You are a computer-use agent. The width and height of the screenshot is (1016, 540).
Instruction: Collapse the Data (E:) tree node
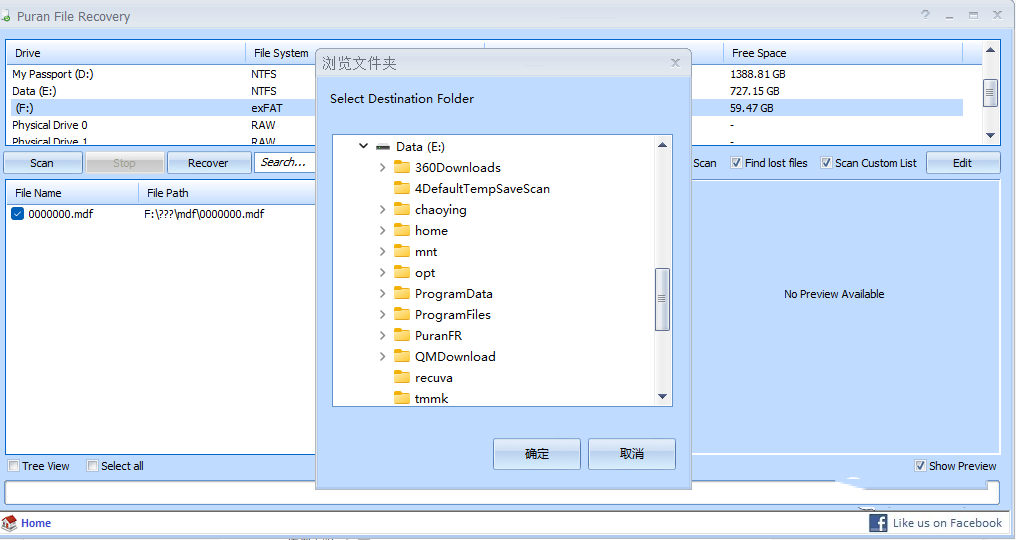[364, 147]
